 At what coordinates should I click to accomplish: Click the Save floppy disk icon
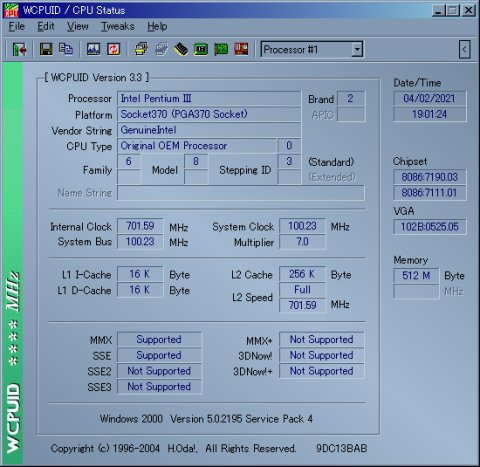pyautogui.click(x=46, y=49)
